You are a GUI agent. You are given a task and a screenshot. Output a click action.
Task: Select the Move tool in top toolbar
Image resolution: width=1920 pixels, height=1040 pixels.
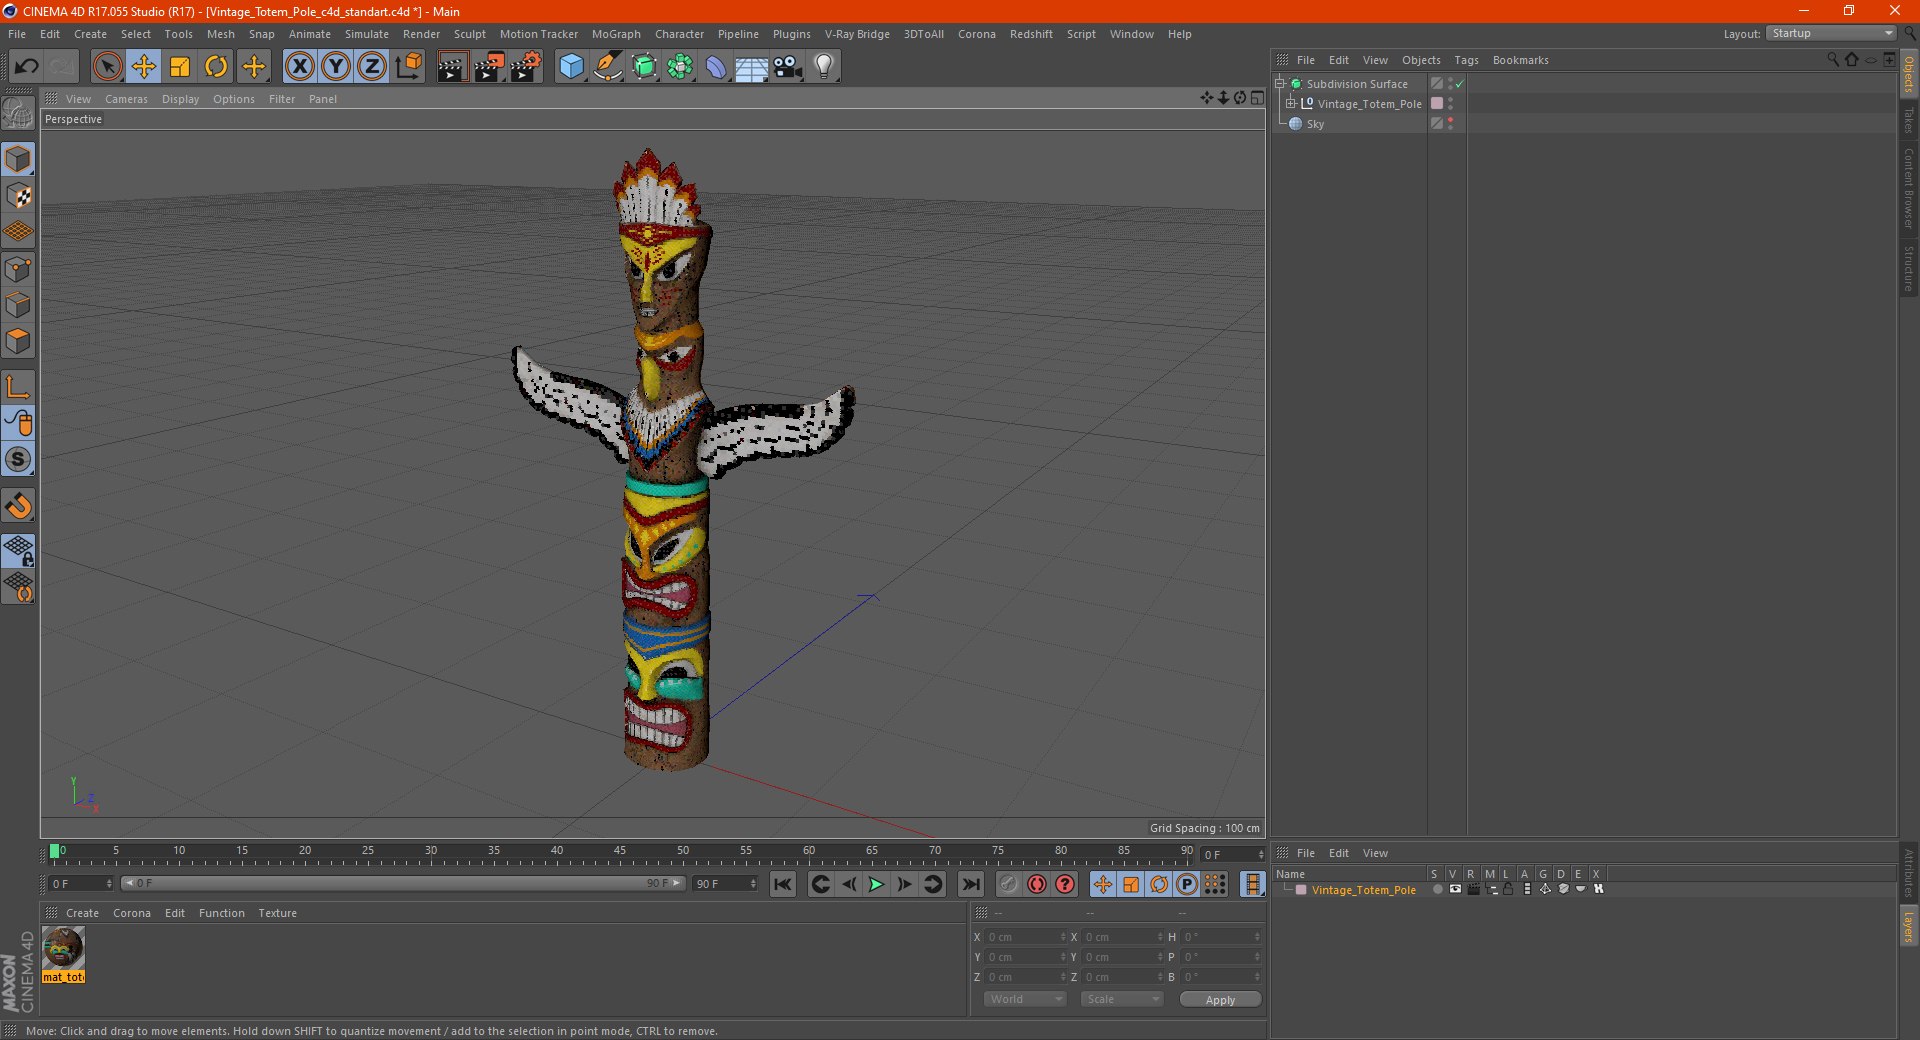point(144,67)
